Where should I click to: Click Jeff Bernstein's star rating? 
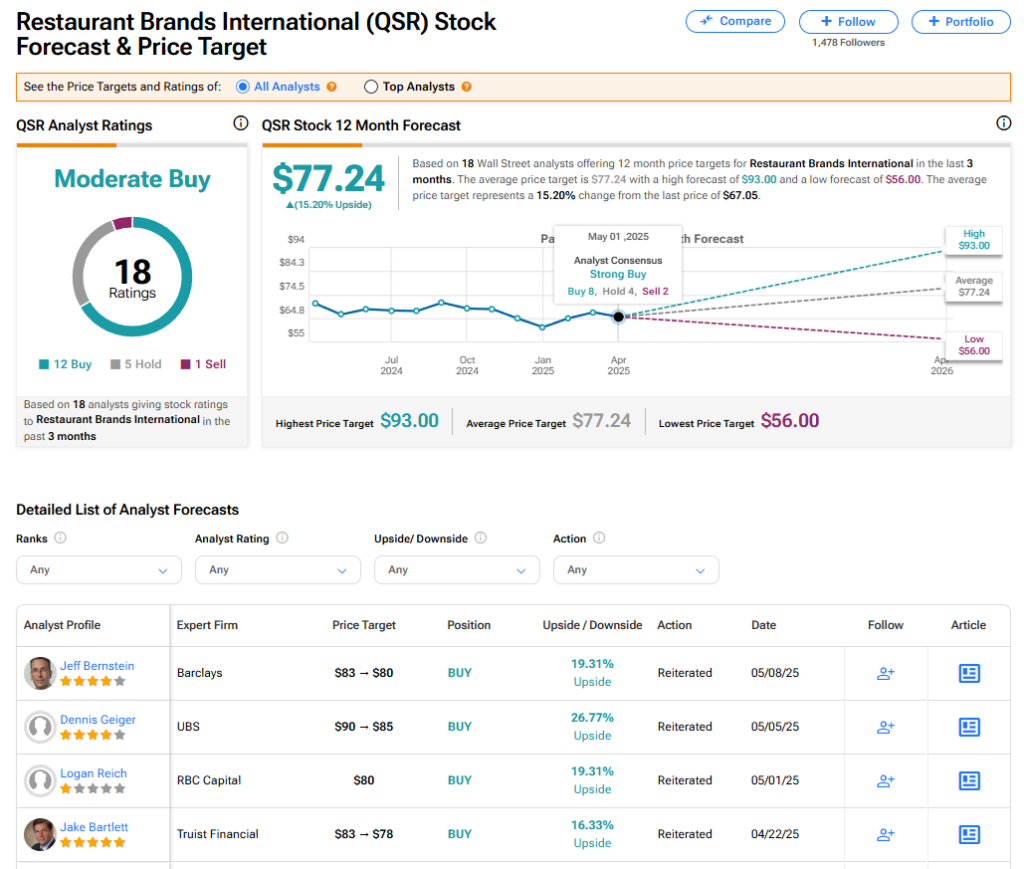tap(93, 681)
